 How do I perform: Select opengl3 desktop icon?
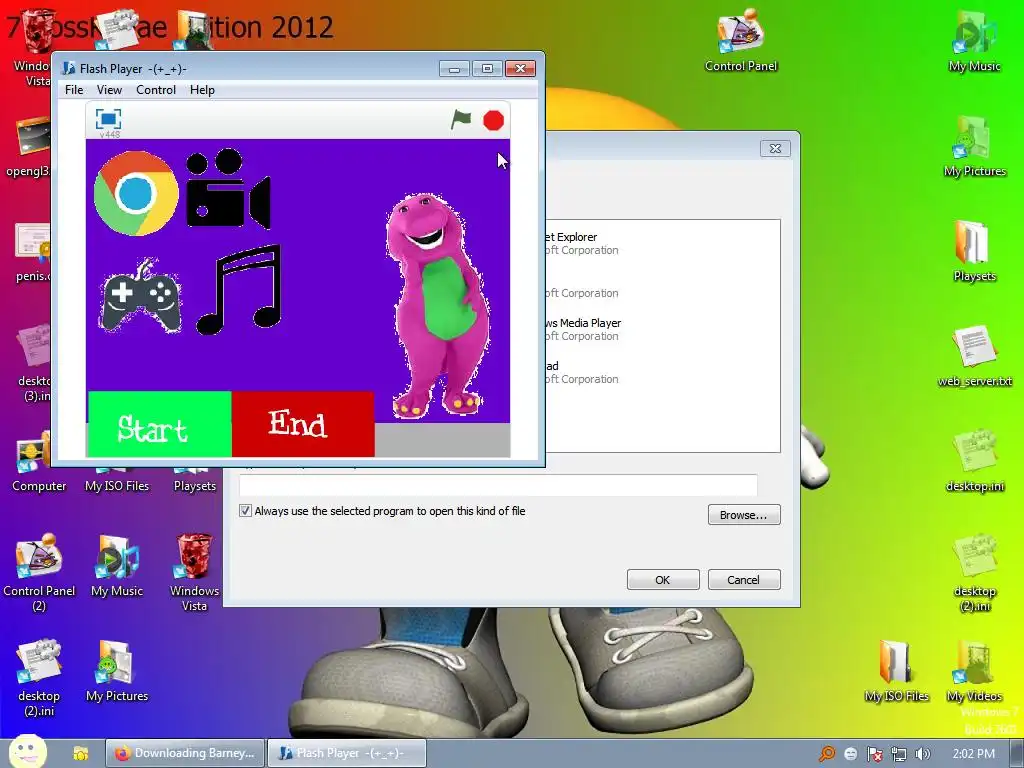point(29,148)
